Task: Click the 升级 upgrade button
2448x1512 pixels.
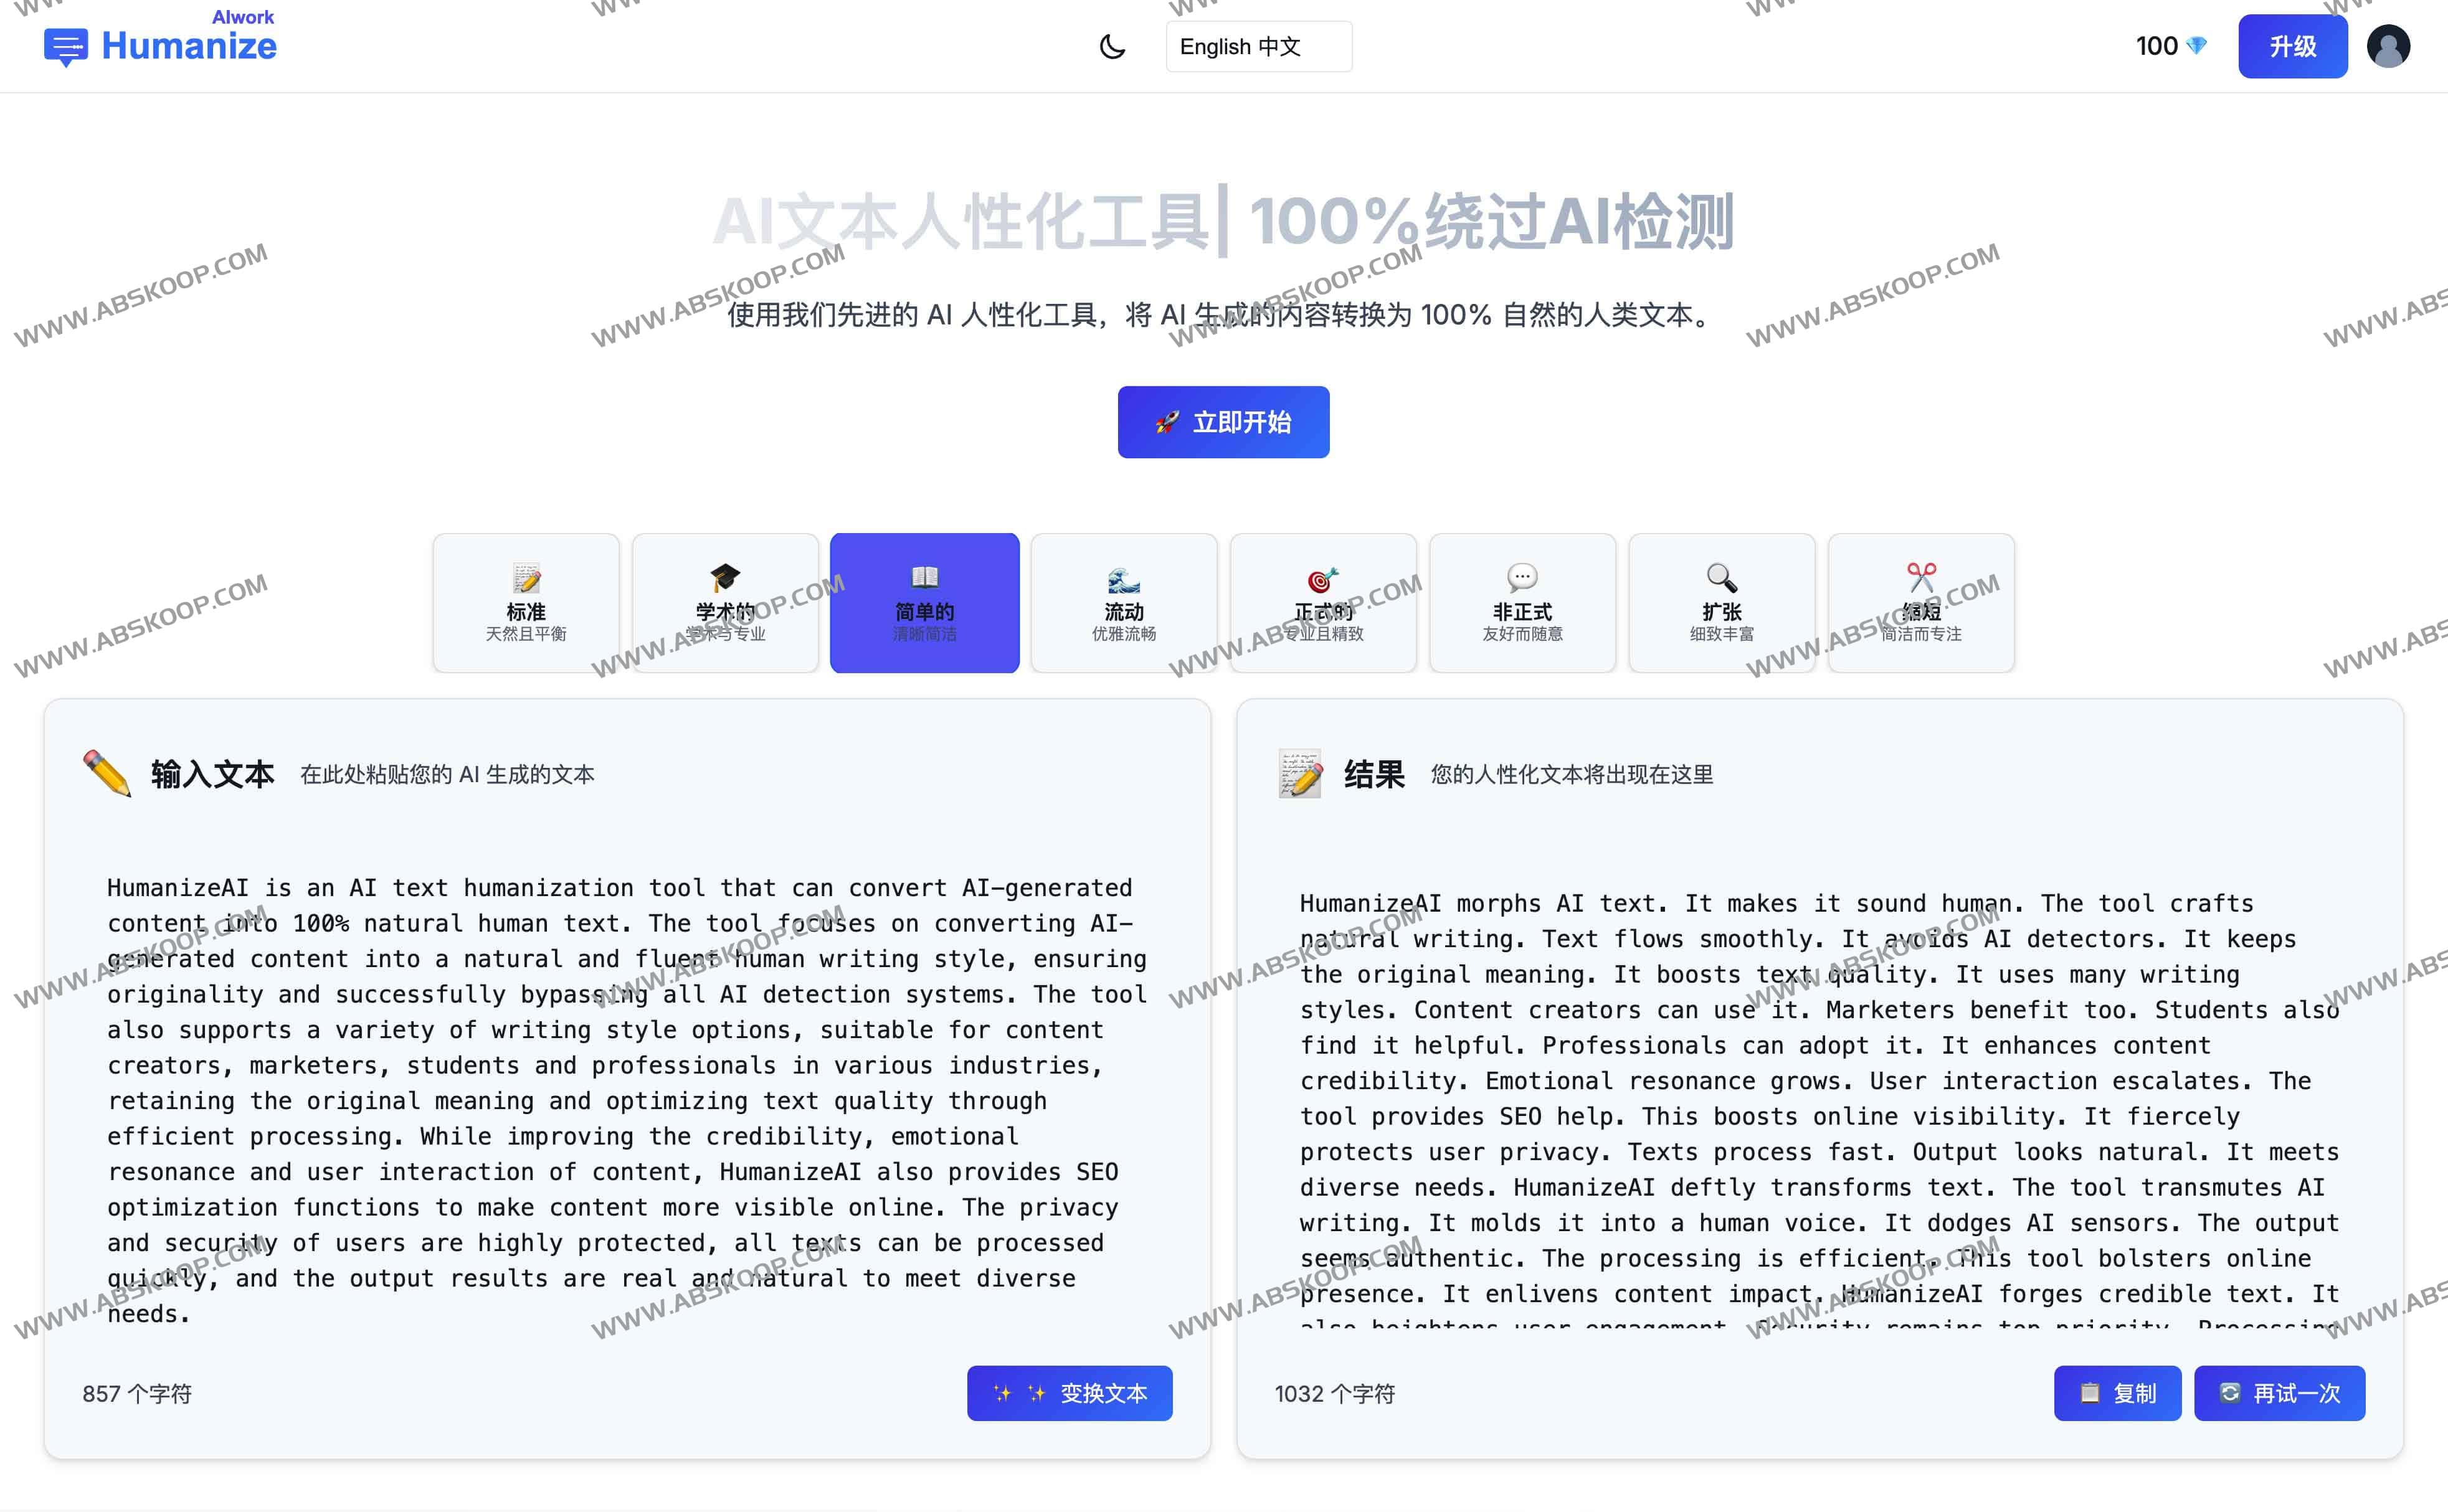Action: coord(2292,45)
